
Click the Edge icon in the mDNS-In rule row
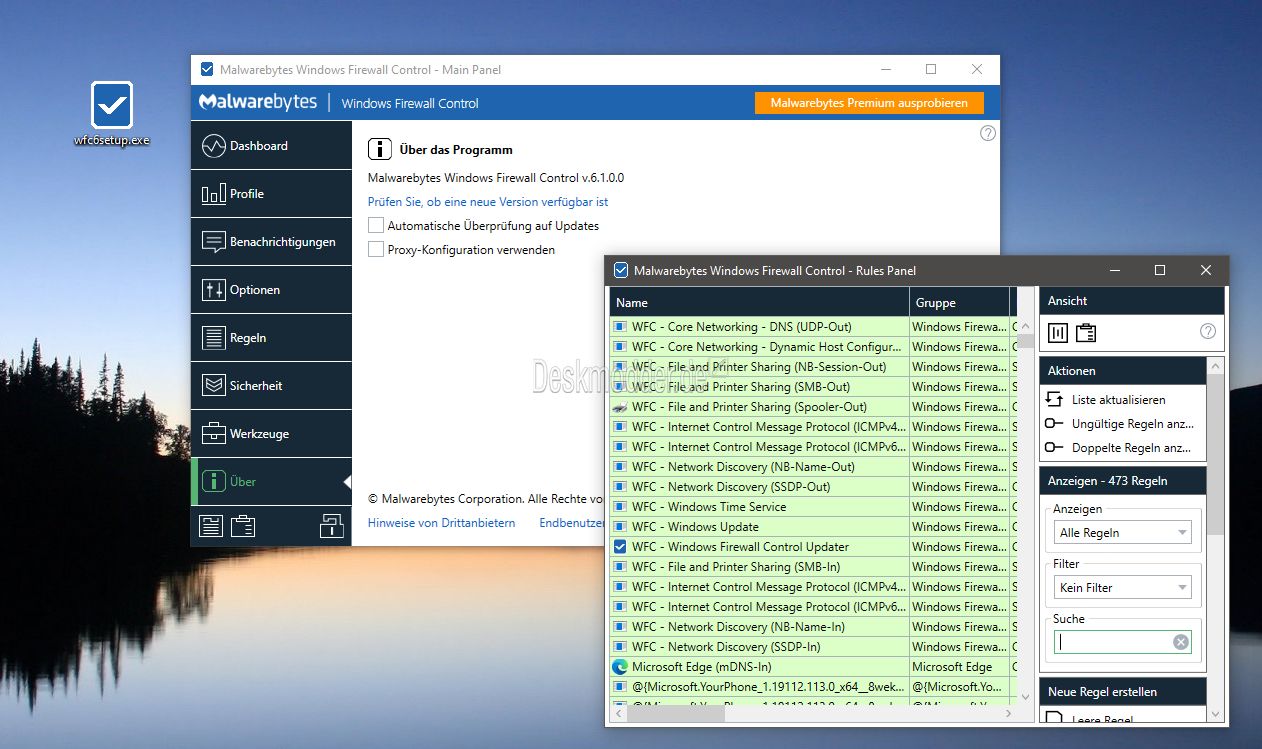click(x=620, y=667)
